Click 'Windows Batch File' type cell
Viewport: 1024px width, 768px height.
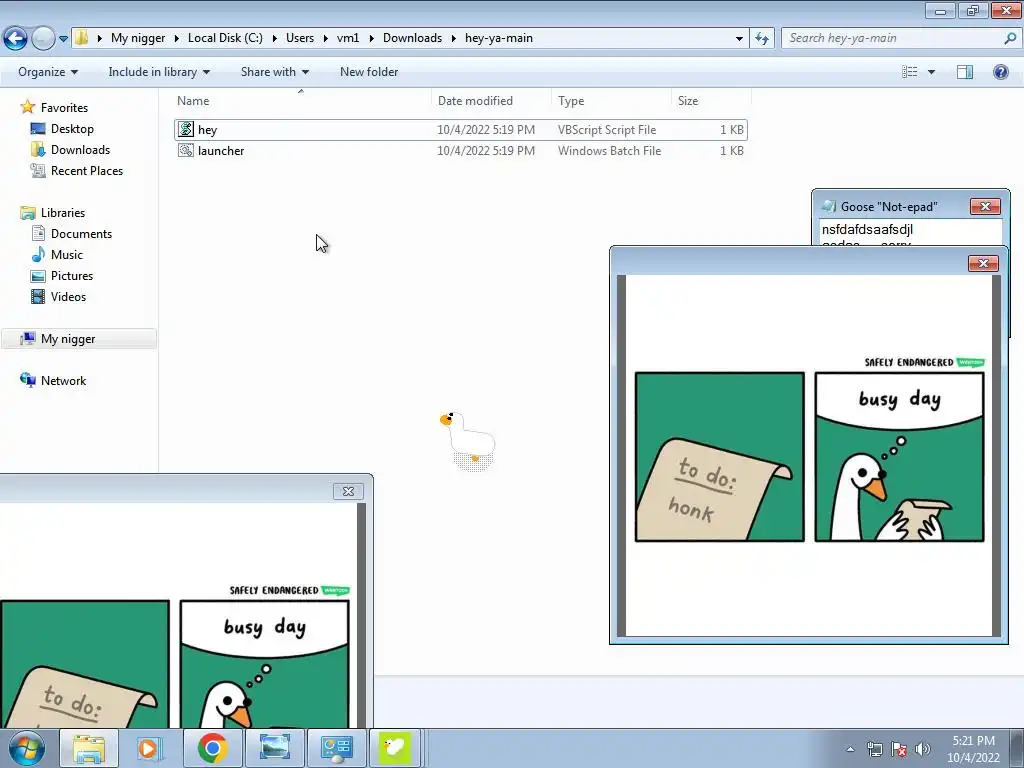click(x=609, y=151)
